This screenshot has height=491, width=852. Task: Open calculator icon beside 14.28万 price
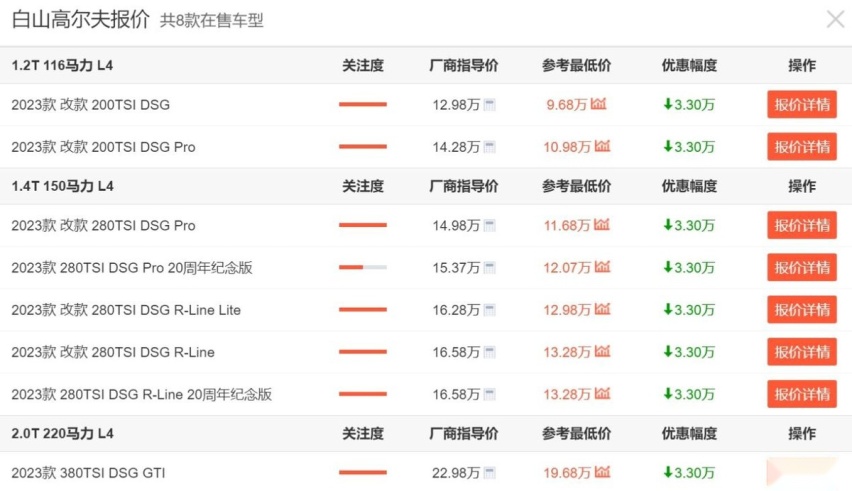(x=490, y=147)
